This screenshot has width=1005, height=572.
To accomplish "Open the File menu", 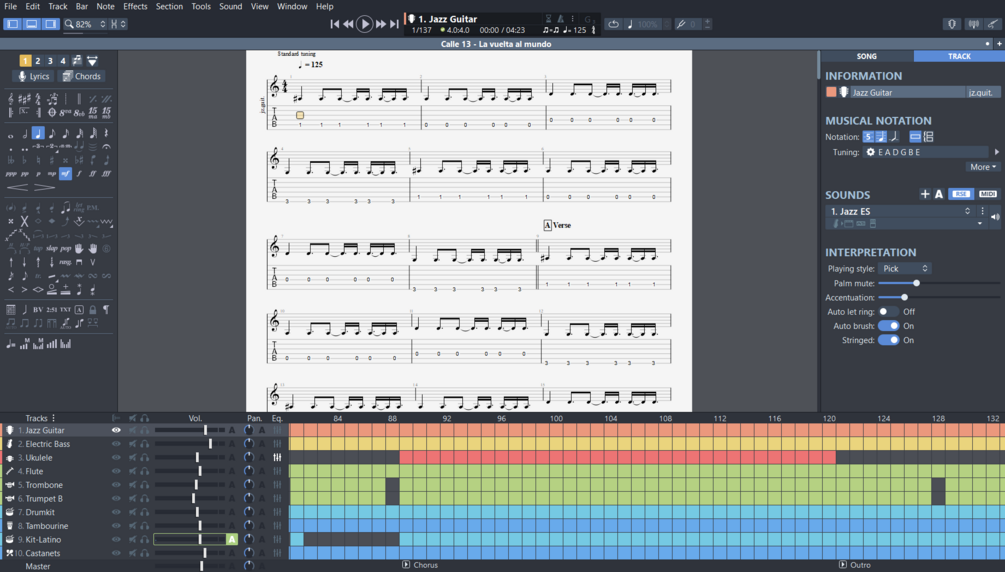I will 11,6.
